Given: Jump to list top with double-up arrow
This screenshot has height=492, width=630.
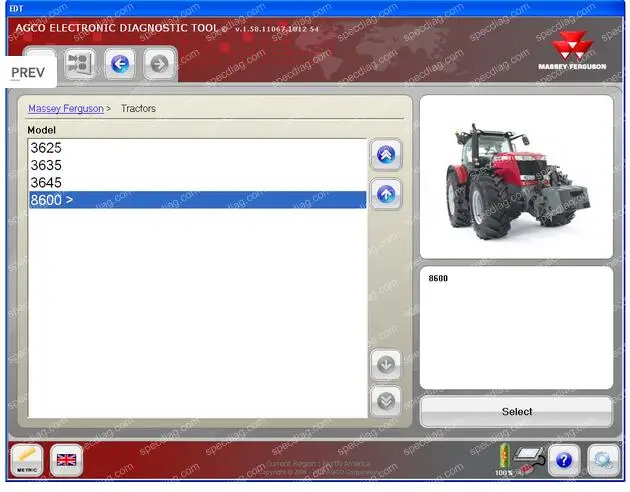Looking at the screenshot, I should 386,155.
